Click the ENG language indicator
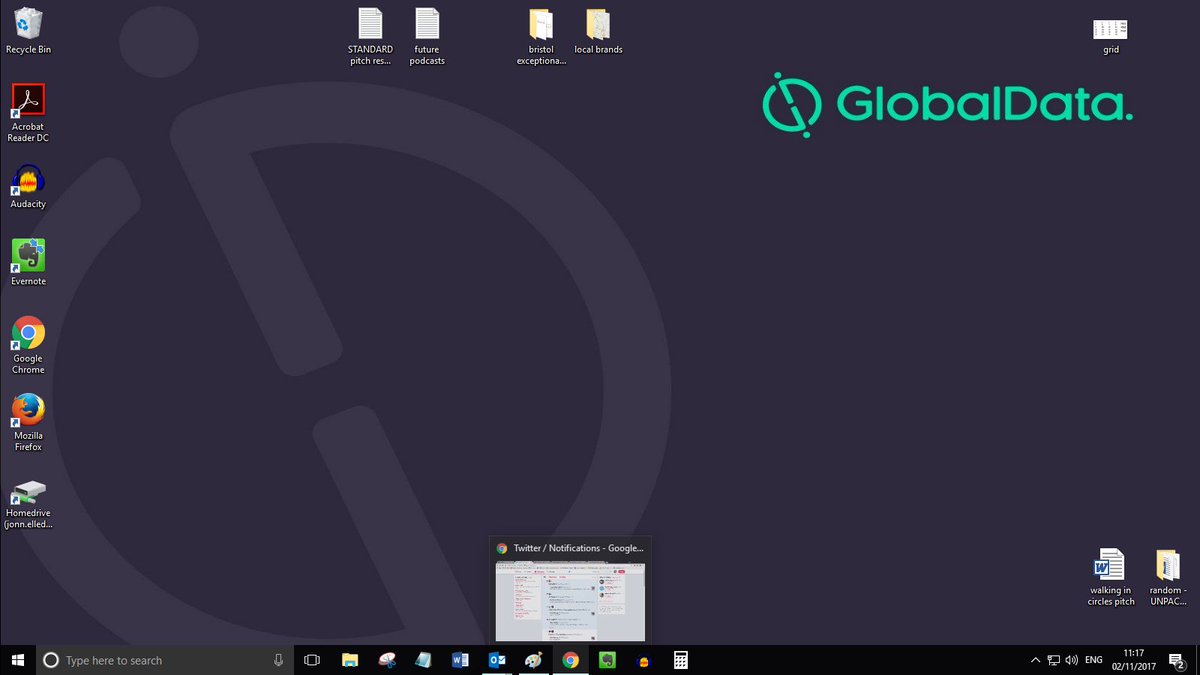The height and width of the screenshot is (675, 1200). pos(1094,660)
